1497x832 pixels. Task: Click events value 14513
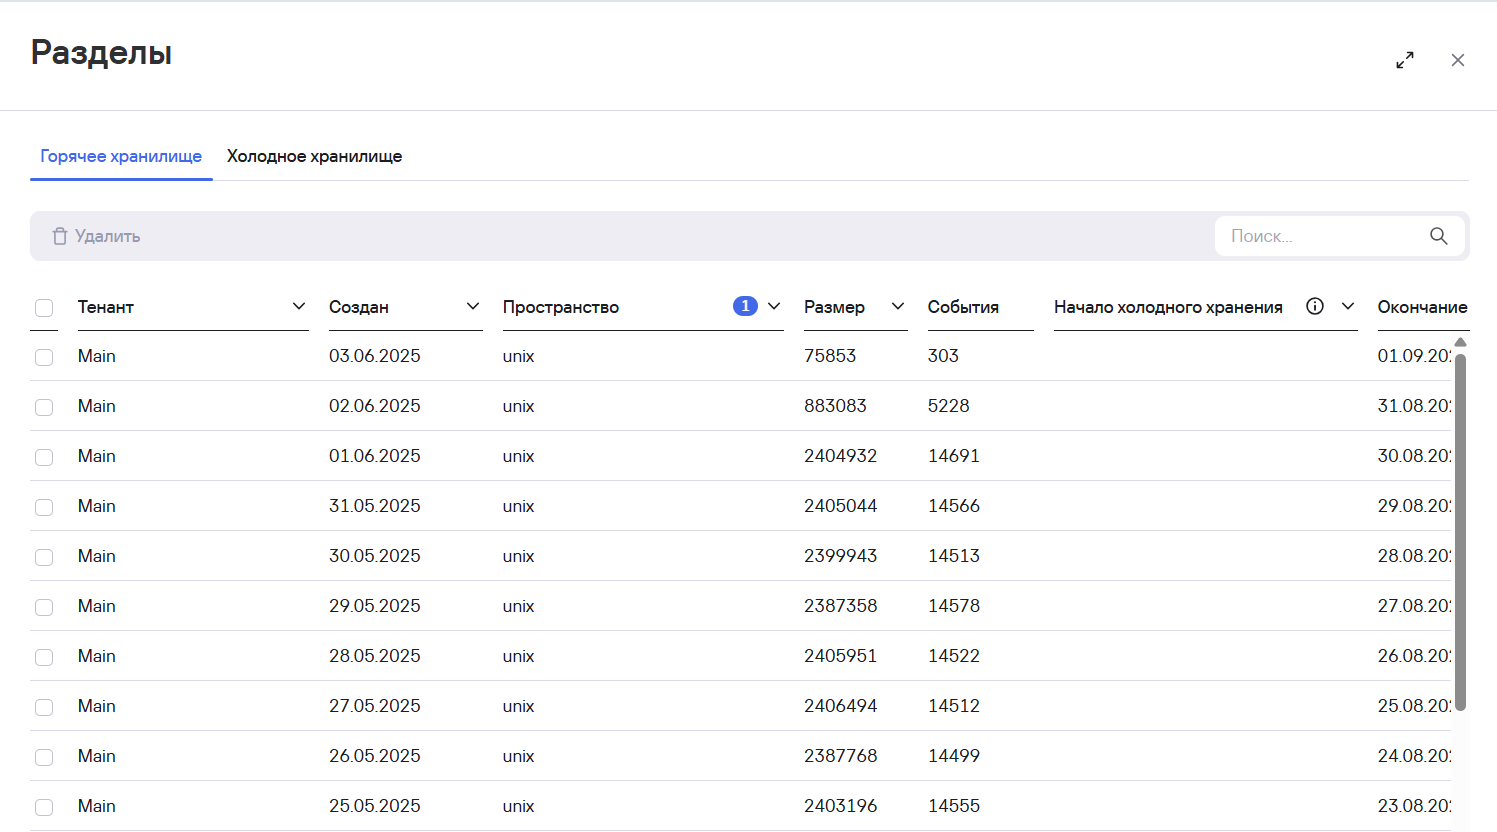click(x=954, y=556)
